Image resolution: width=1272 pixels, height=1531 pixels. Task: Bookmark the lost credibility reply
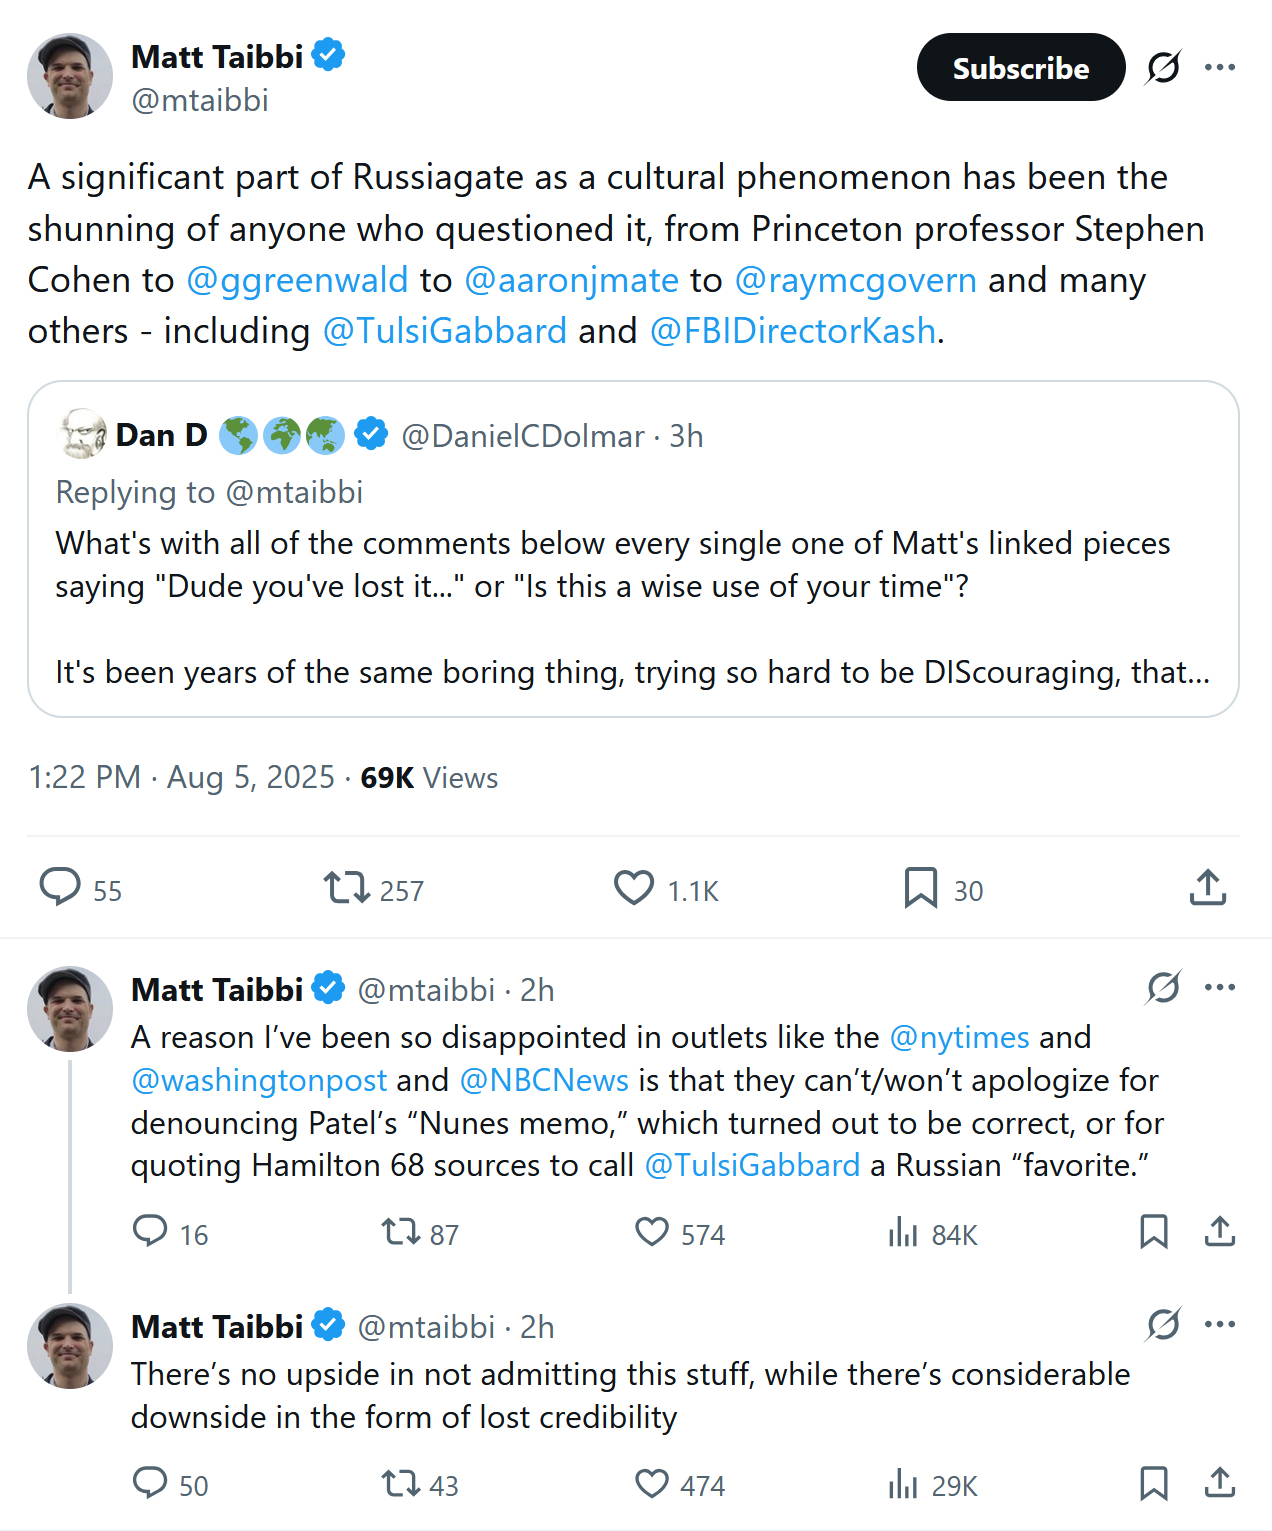tap(1154, 1483)
